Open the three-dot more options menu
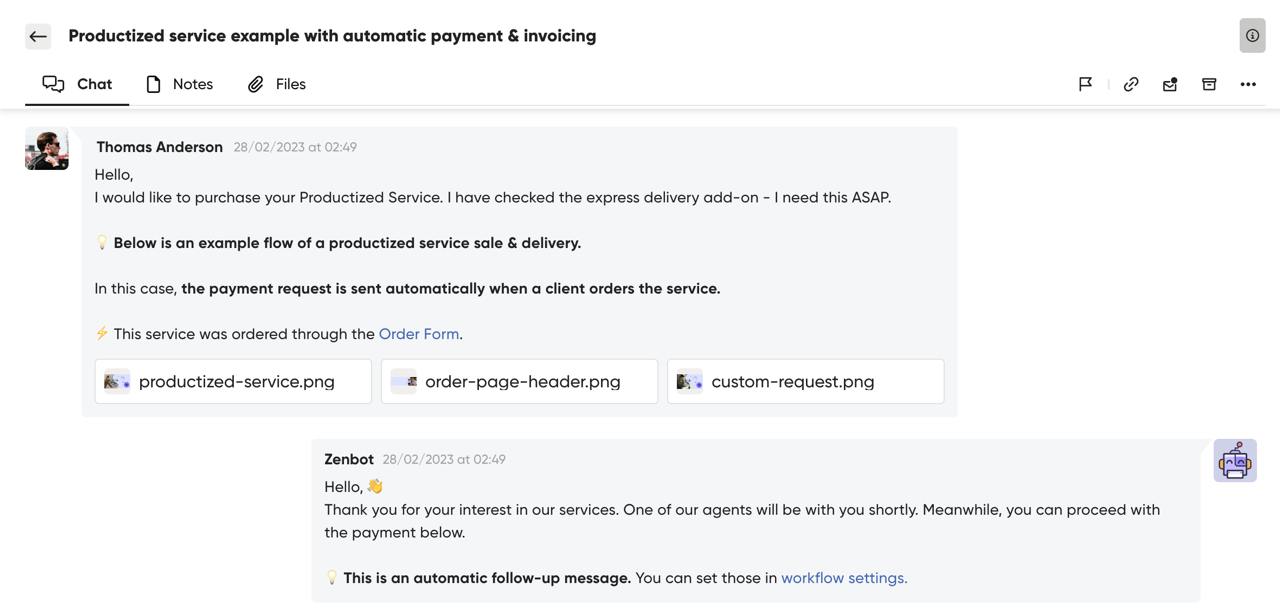The image size is (1280, 612). click(x=1248, y=84)
